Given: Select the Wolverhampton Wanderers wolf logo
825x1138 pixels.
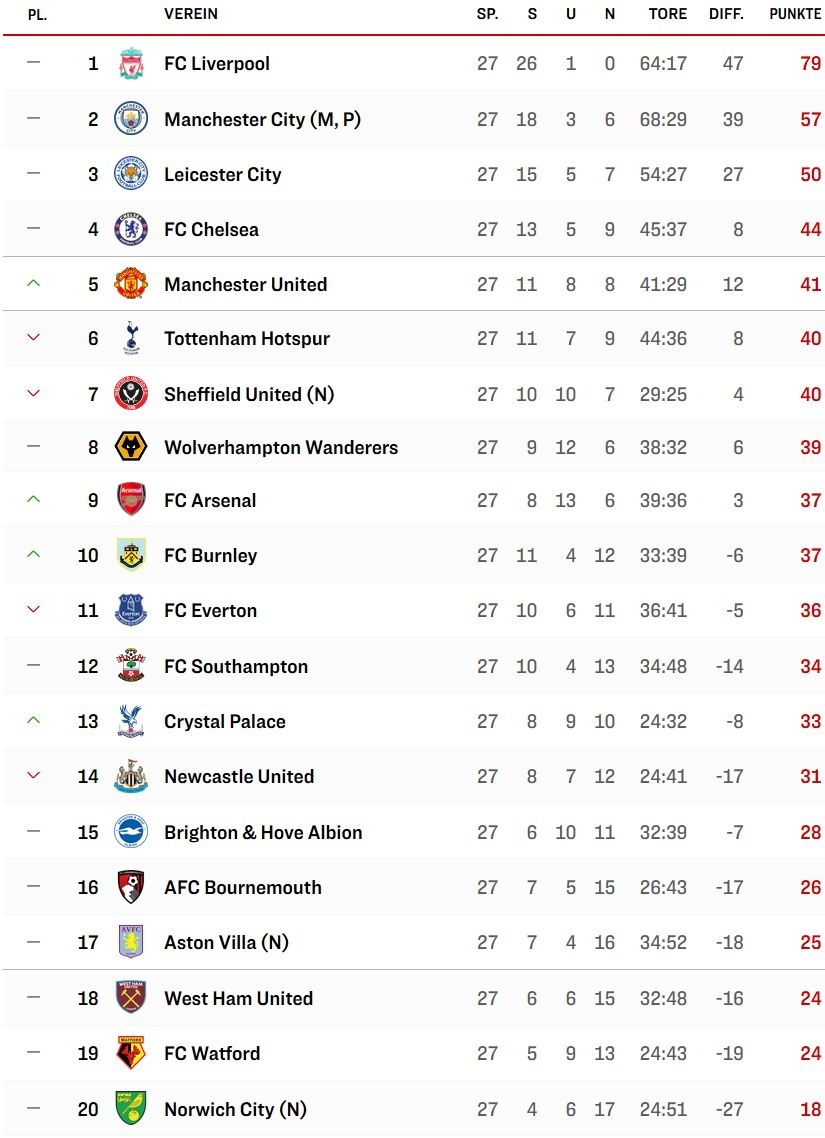Looking at the screenshot, I should coord(131,447).
